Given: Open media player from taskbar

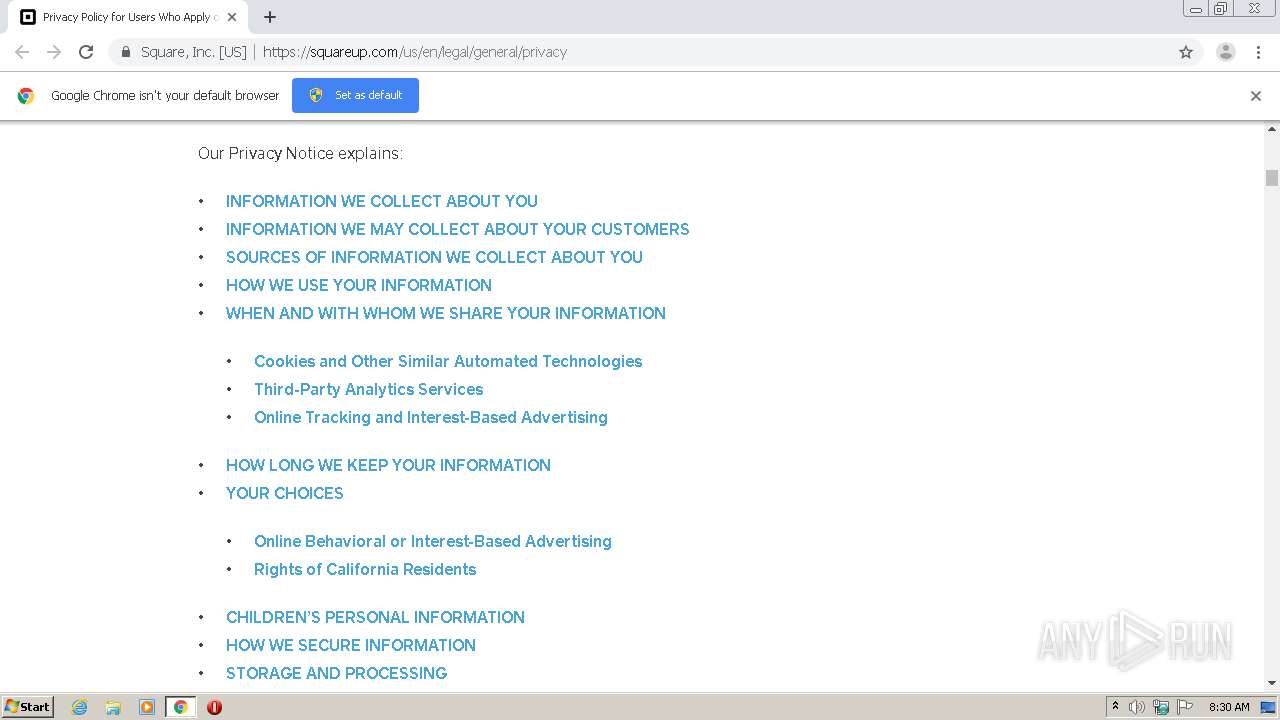Looking at the screenshot, I should pyautogui.click(x=147, y=707).
